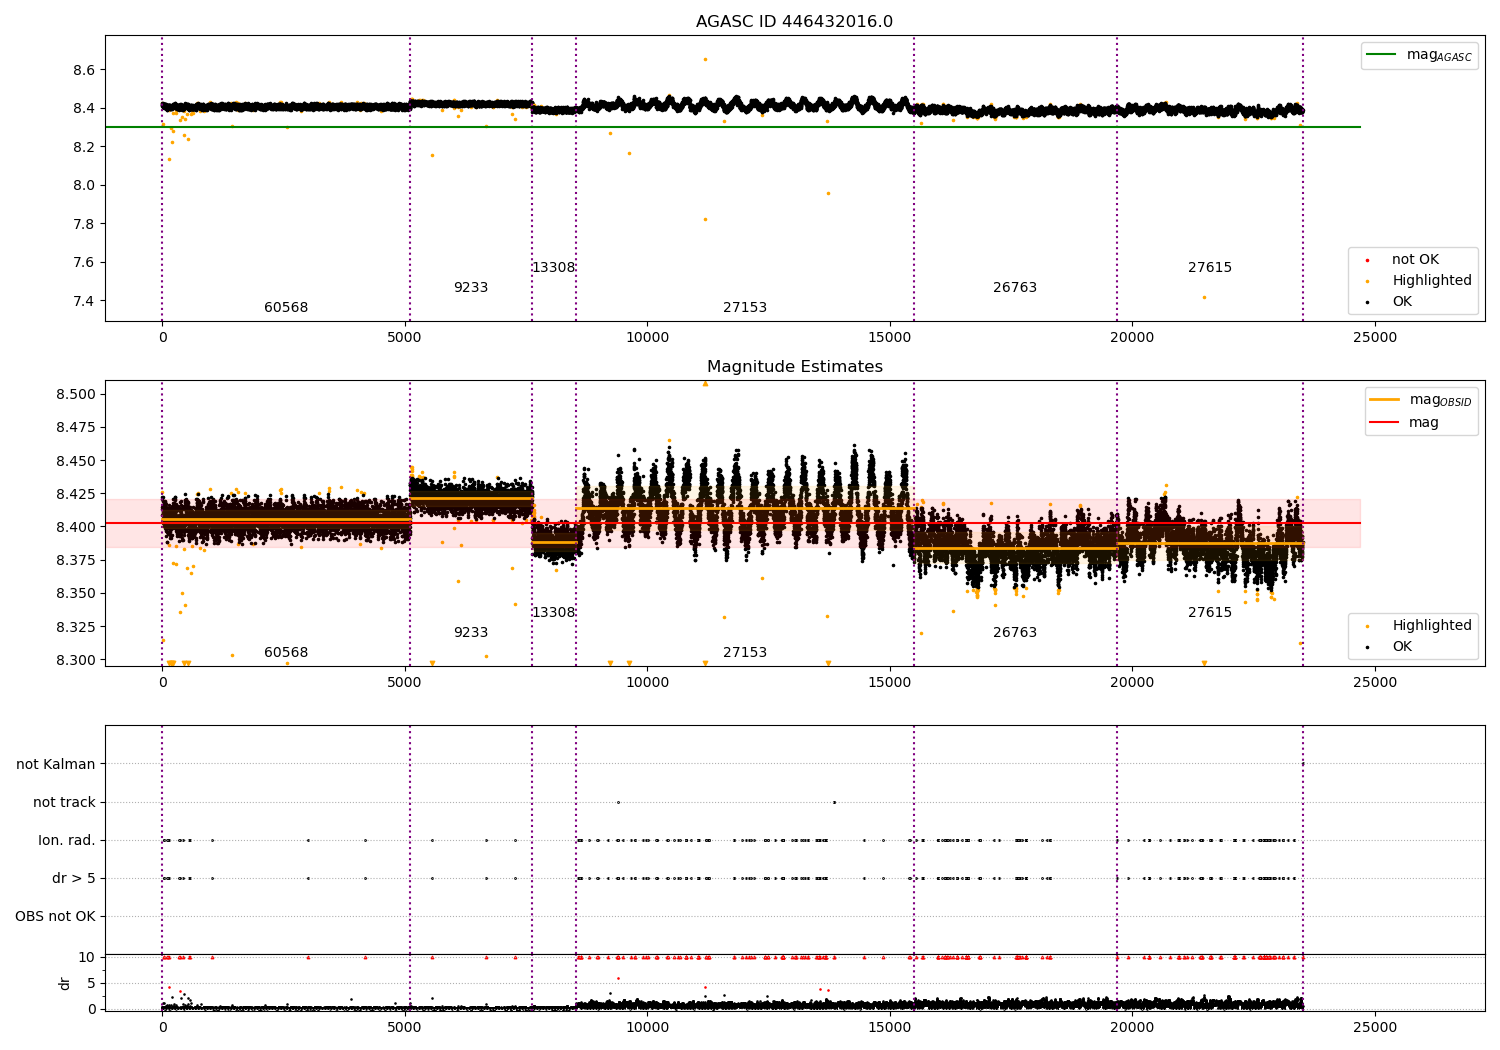Click OBSID label 9233 in Magnitude Estimates panel

[471, 633]
